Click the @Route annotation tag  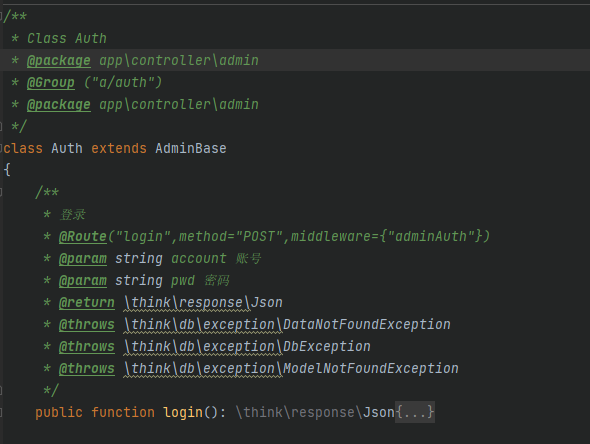(x=83, y=236)
